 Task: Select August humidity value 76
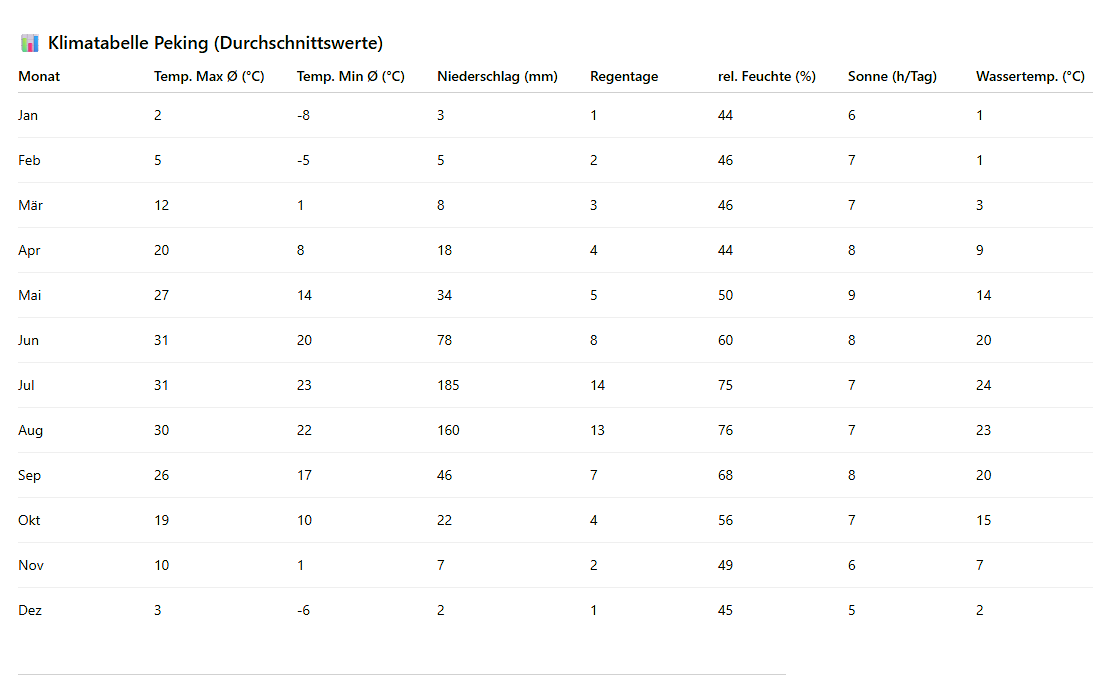(725, 430)
